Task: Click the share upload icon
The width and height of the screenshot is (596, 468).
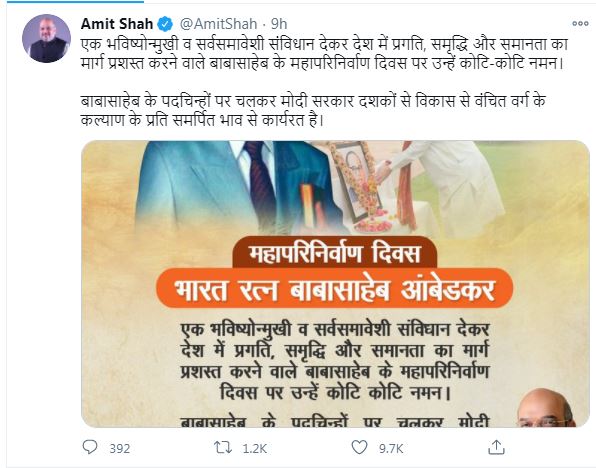Action: point(496,447)
